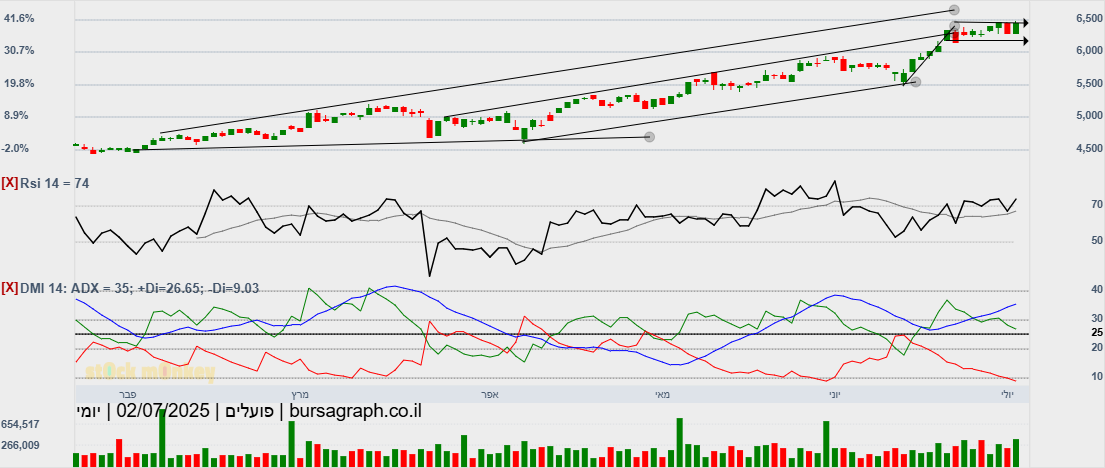Click the יומי timeframe text
Image resolution: width=1105 pixels, height=468 pixels.
pyautogui.click(x=88, y=412)
